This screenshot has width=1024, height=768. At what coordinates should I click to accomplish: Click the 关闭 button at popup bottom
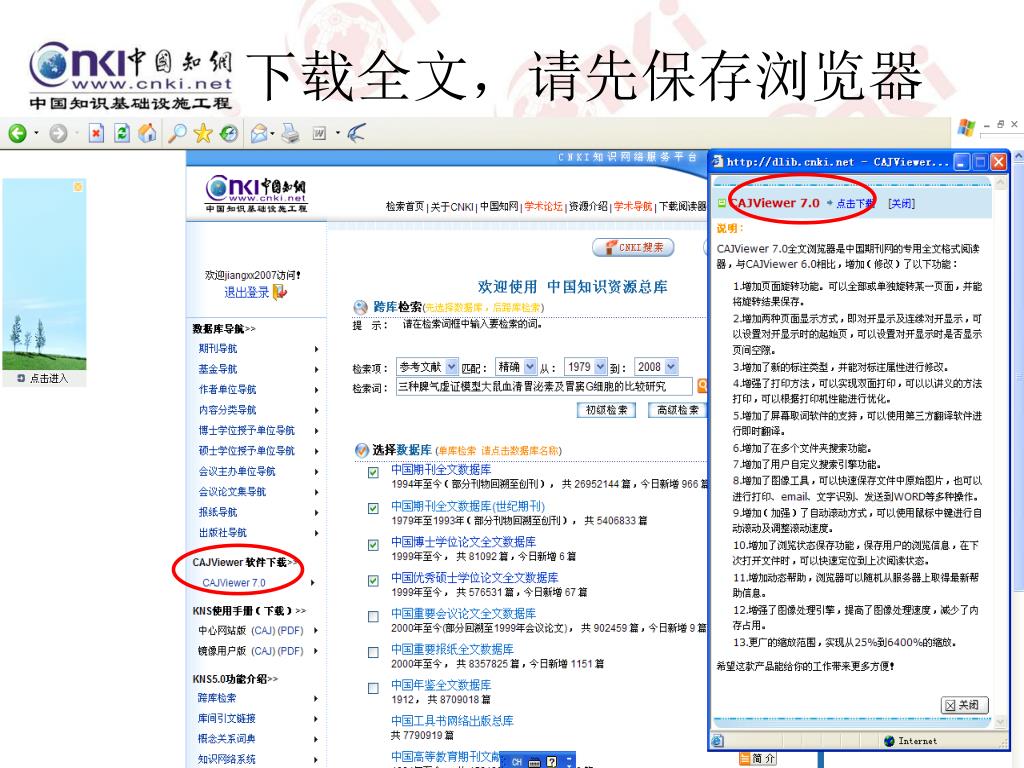(x=964, y=705)
